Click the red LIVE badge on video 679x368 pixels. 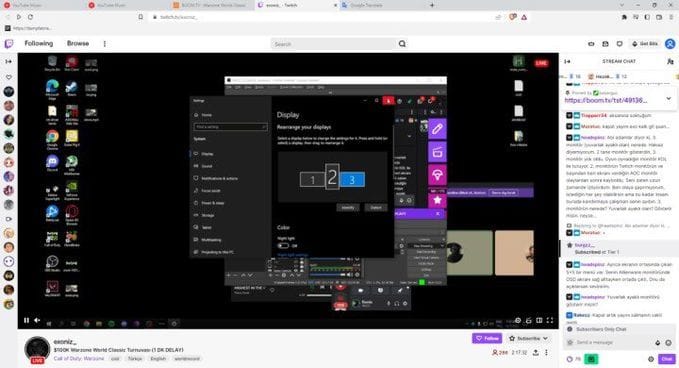coord(541,63)
